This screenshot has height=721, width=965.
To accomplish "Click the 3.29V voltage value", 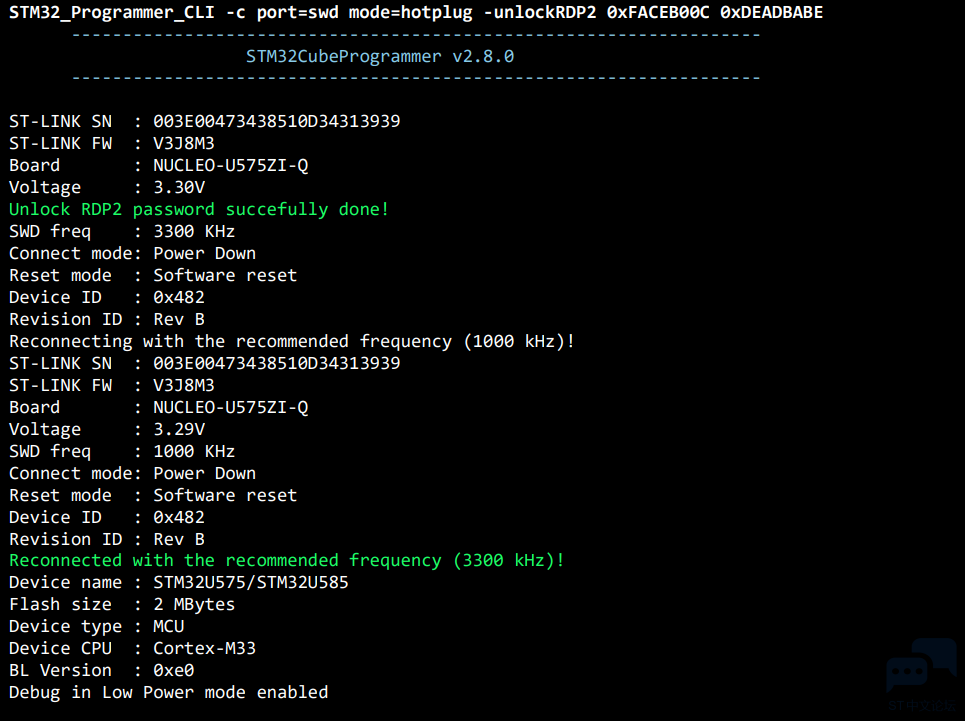I will (x=178, y=429).
